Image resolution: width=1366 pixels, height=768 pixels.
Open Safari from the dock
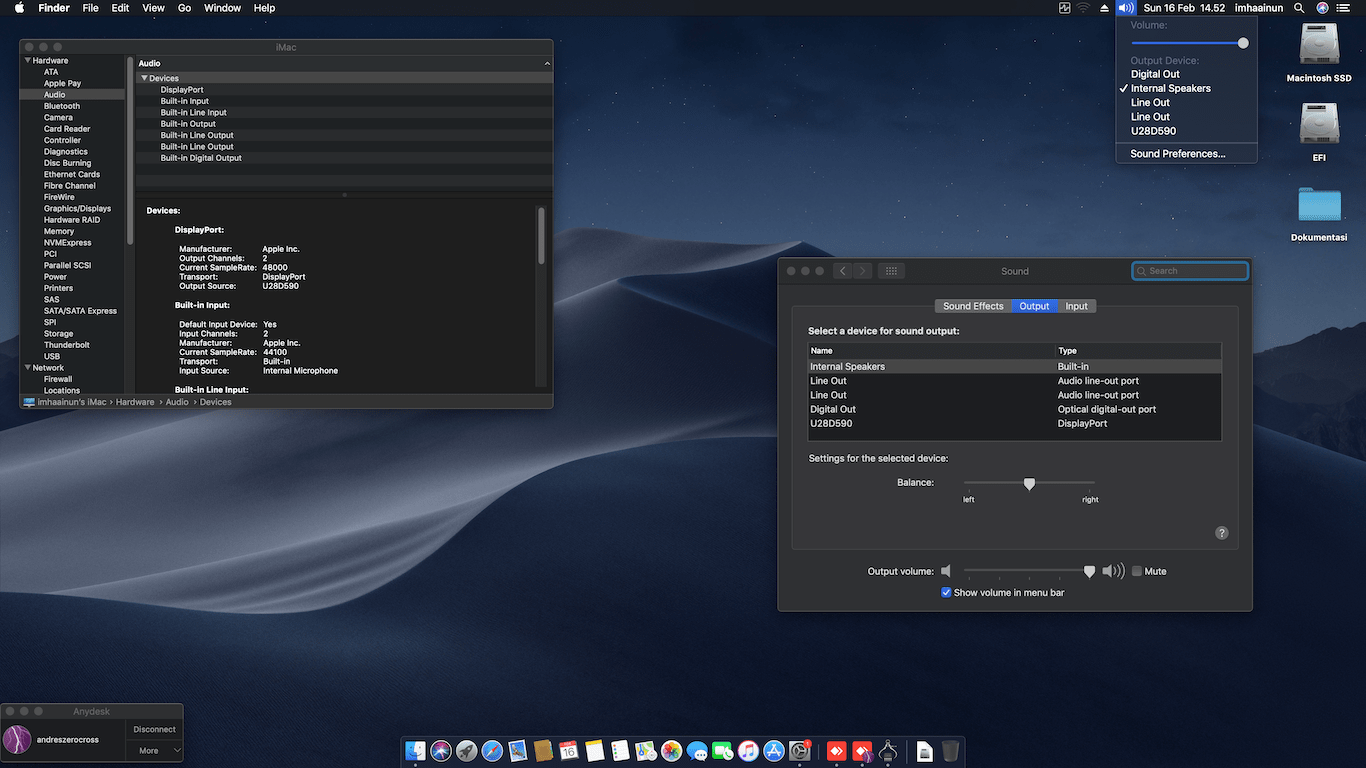(492, 751)
